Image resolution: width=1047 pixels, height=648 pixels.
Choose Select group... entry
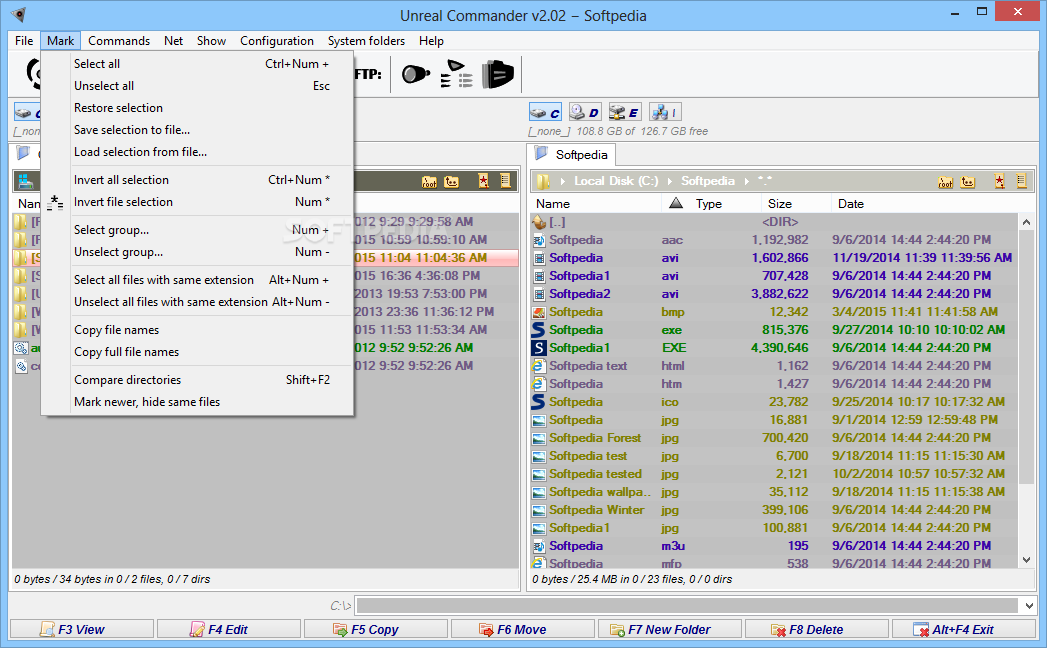[198, 230]
